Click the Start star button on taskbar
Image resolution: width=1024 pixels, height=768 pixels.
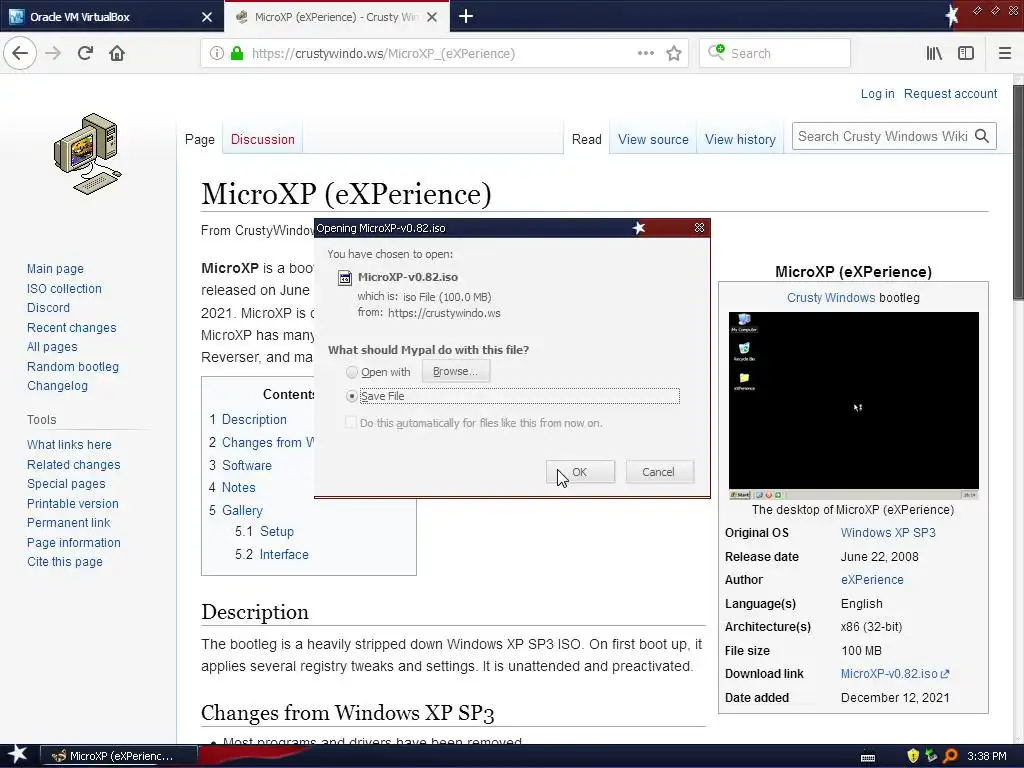tap(18, 755)
